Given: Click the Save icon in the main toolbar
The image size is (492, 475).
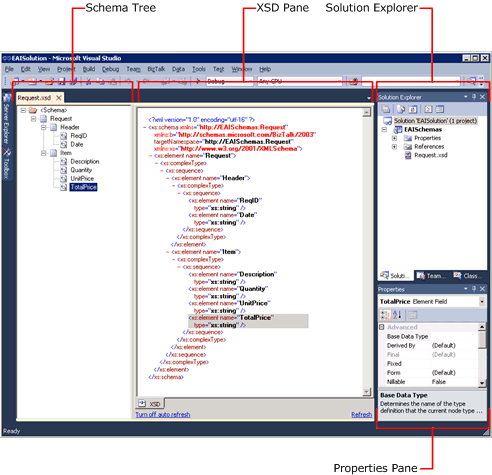Looking at the screenshot, I should coord(62,81).
